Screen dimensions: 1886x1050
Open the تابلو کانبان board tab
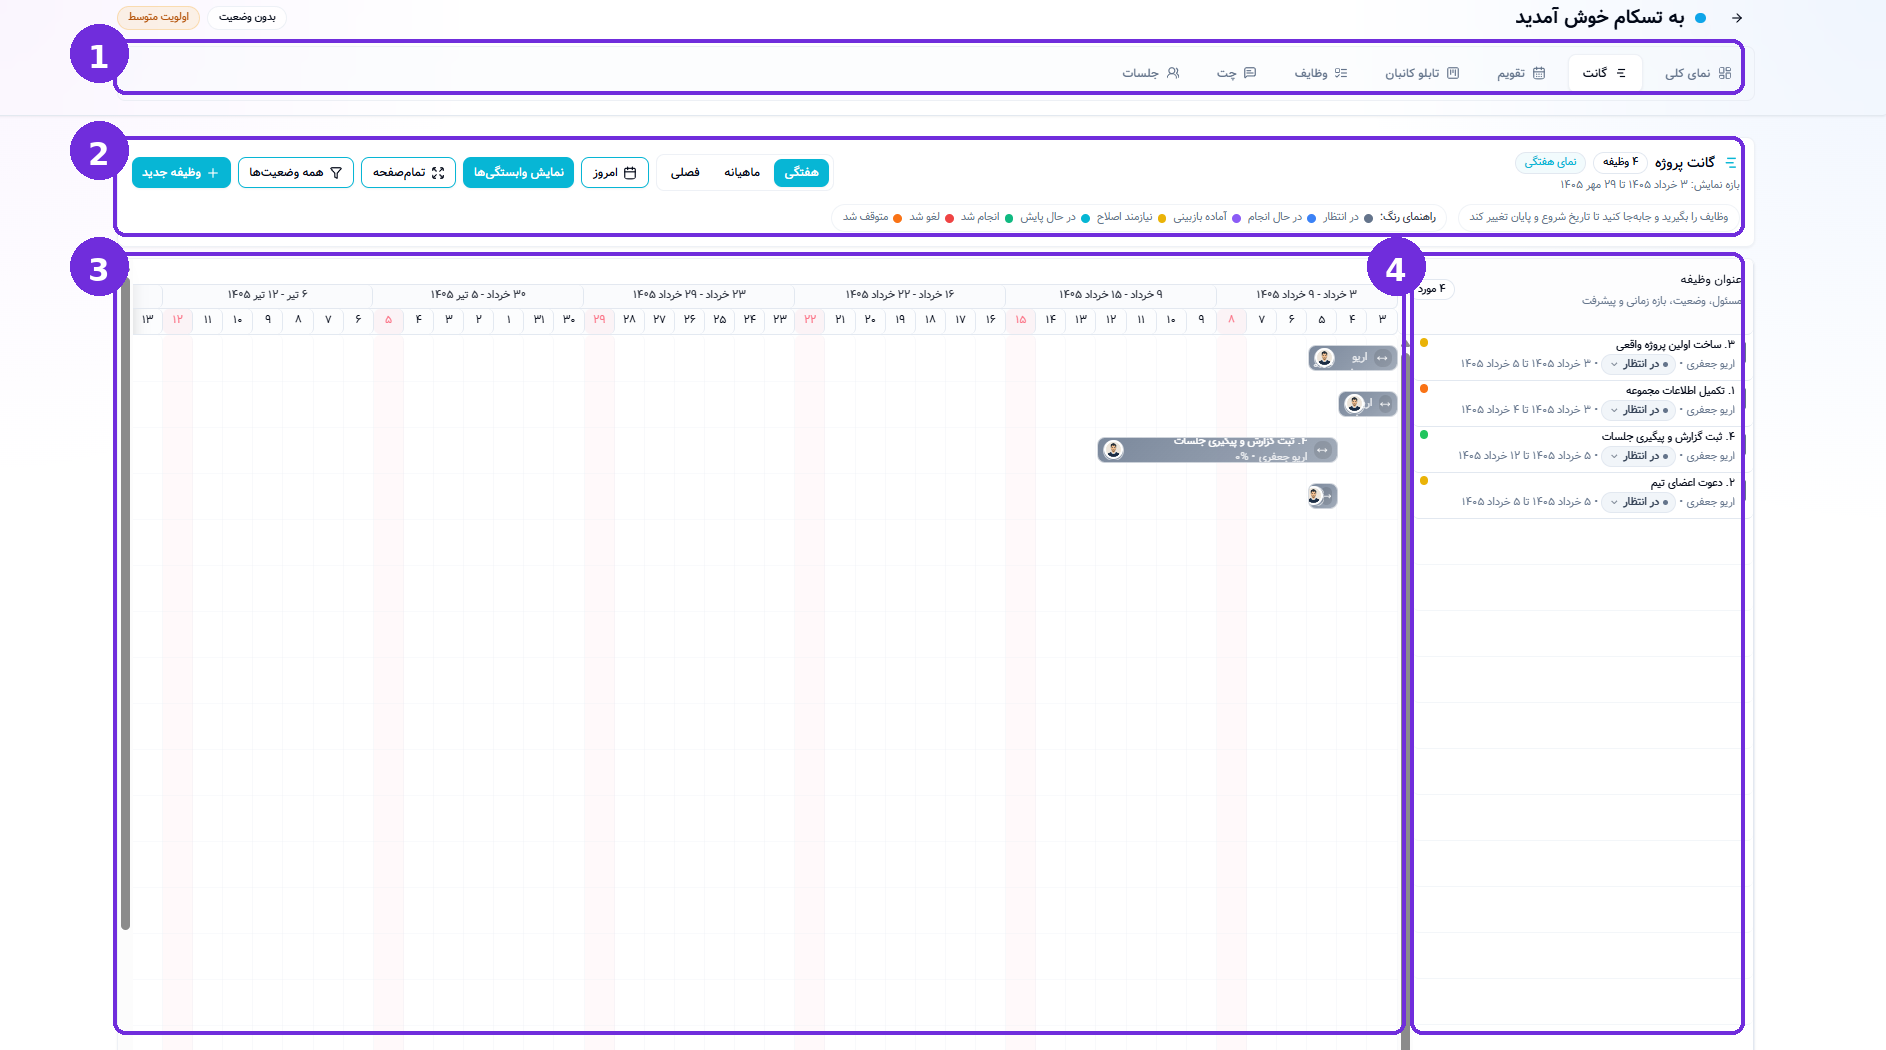click(x=1421, y=73)
